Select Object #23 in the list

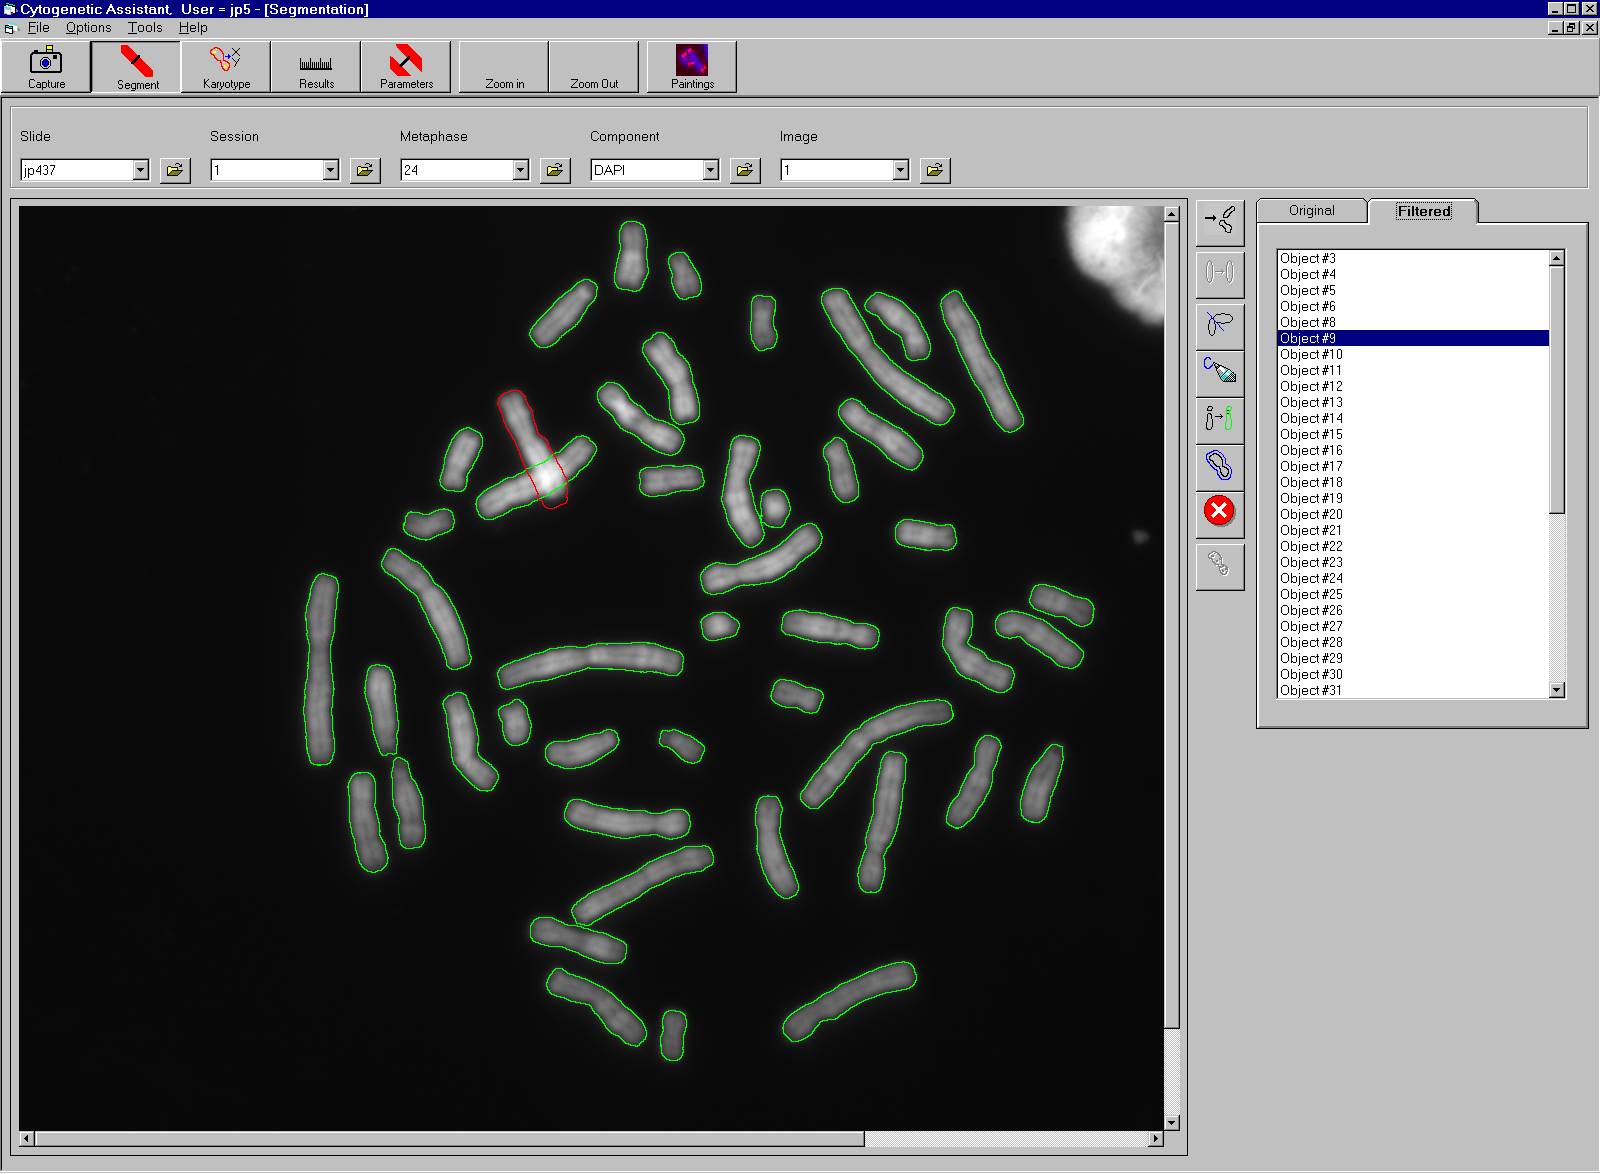point(1413,562)
